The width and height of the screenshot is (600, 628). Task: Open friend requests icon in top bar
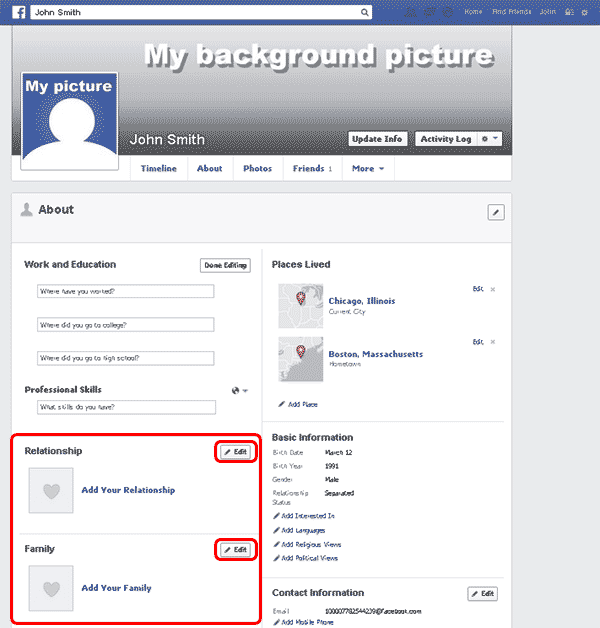point(411,12)
